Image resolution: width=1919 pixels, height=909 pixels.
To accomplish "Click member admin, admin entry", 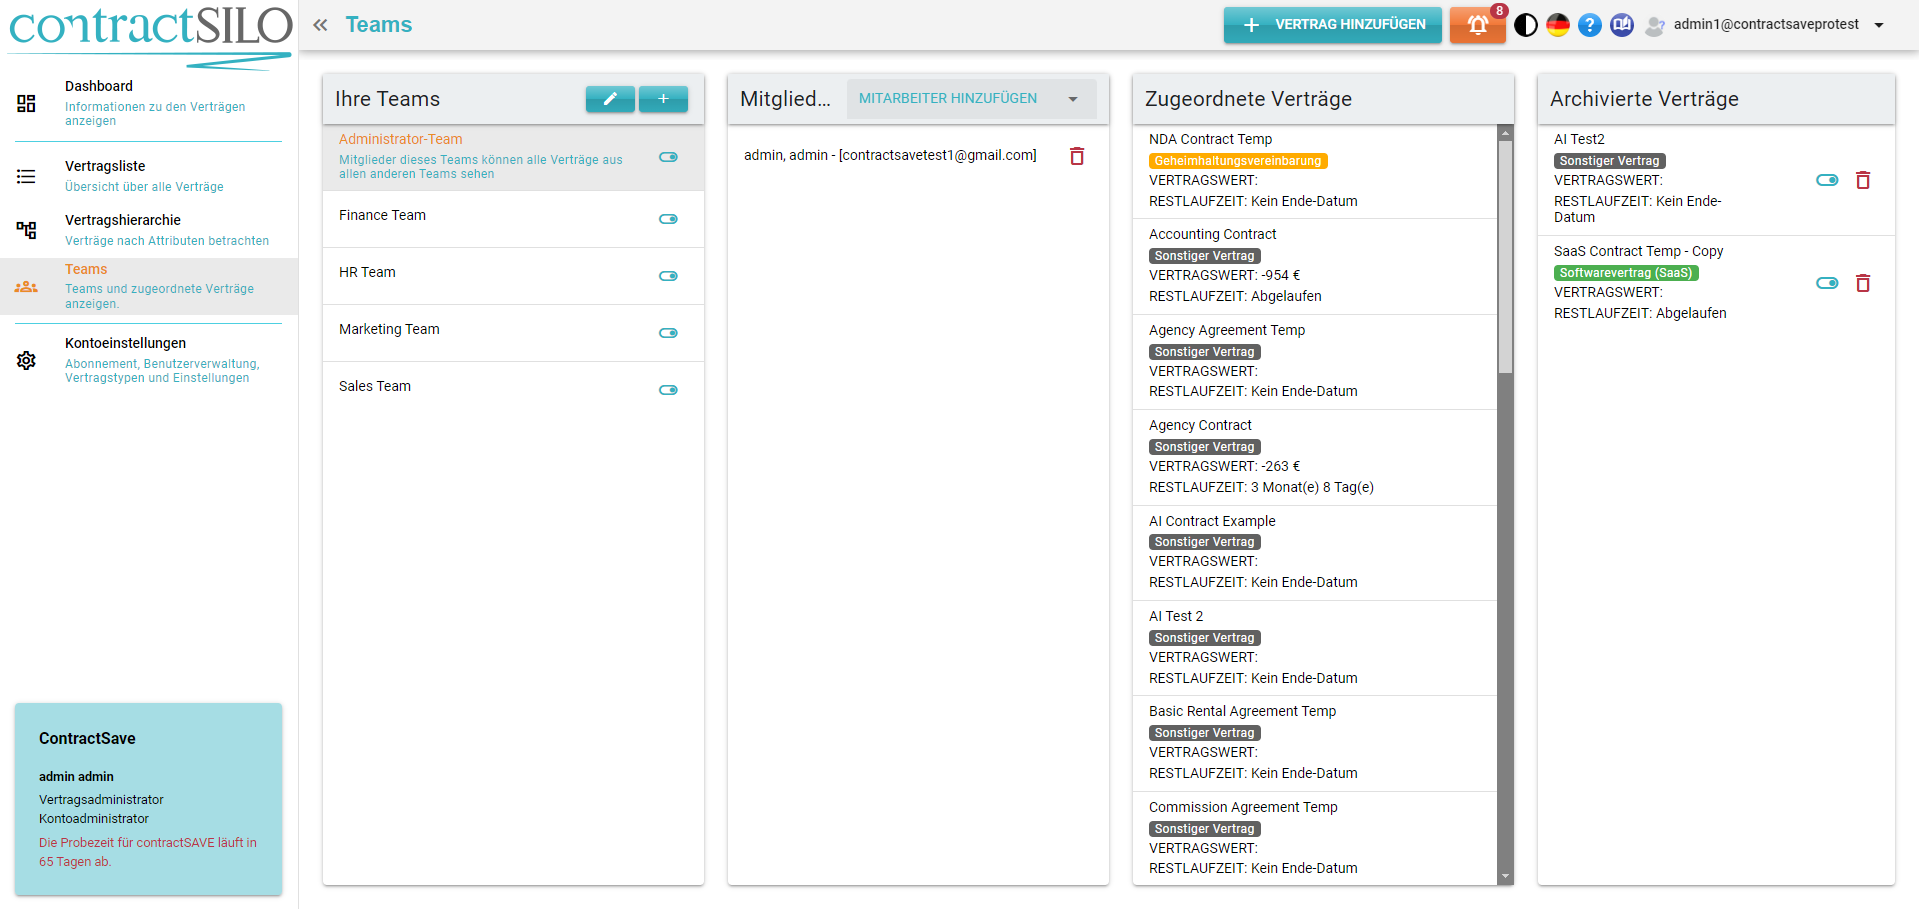I will click(890, 155).
